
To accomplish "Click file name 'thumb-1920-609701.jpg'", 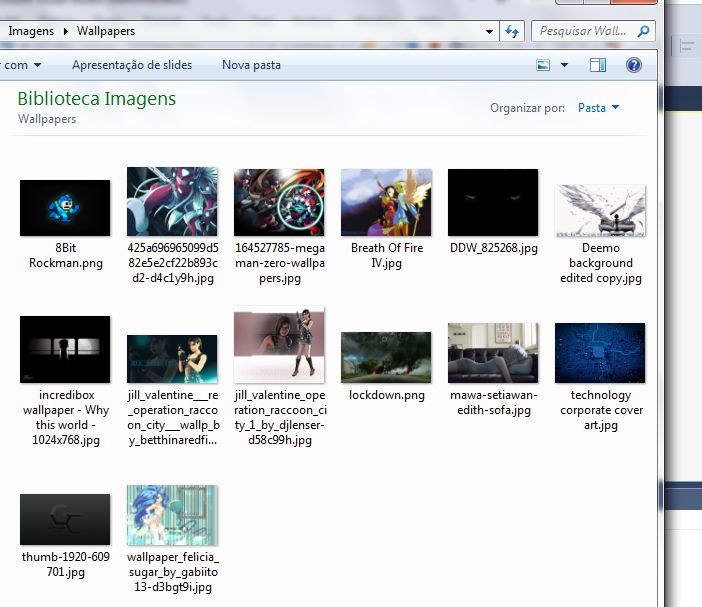I will click(66, 564).
